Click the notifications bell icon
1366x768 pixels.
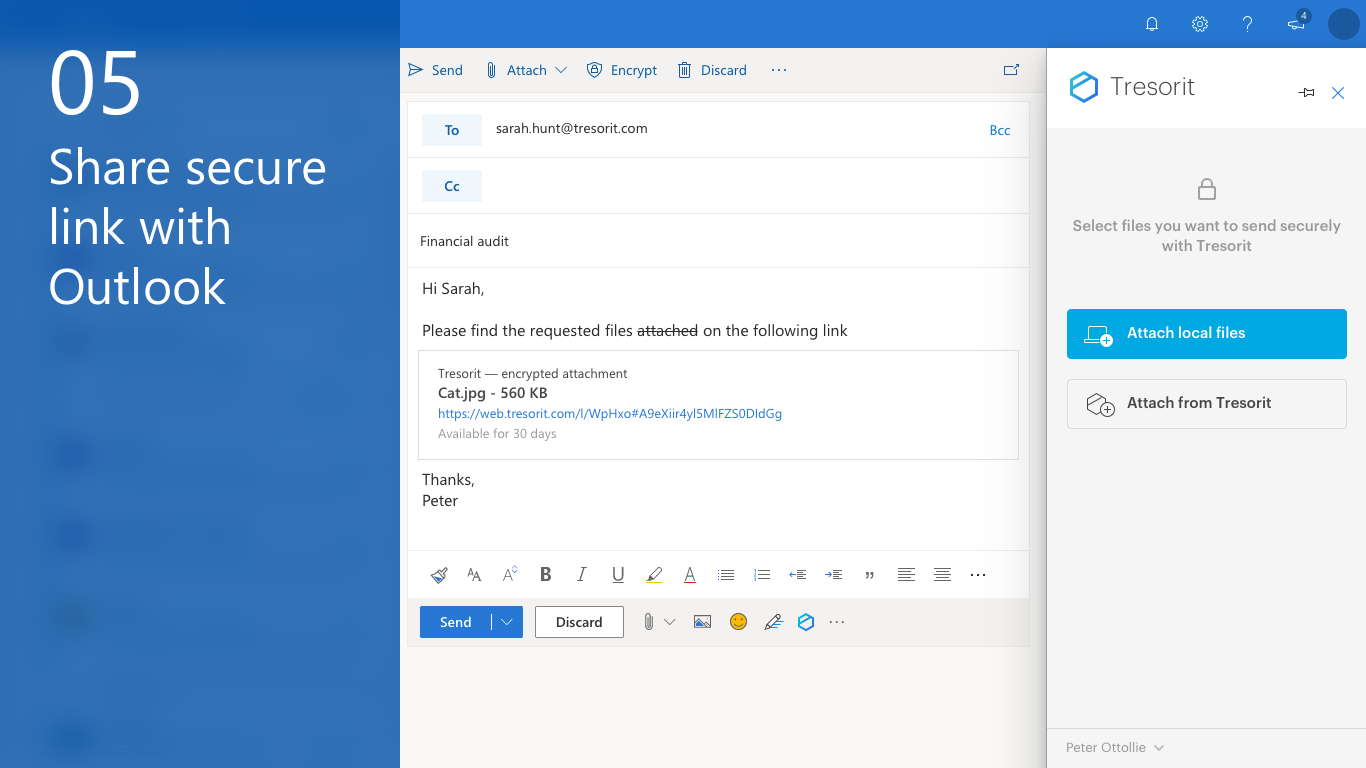(1152, 24)
